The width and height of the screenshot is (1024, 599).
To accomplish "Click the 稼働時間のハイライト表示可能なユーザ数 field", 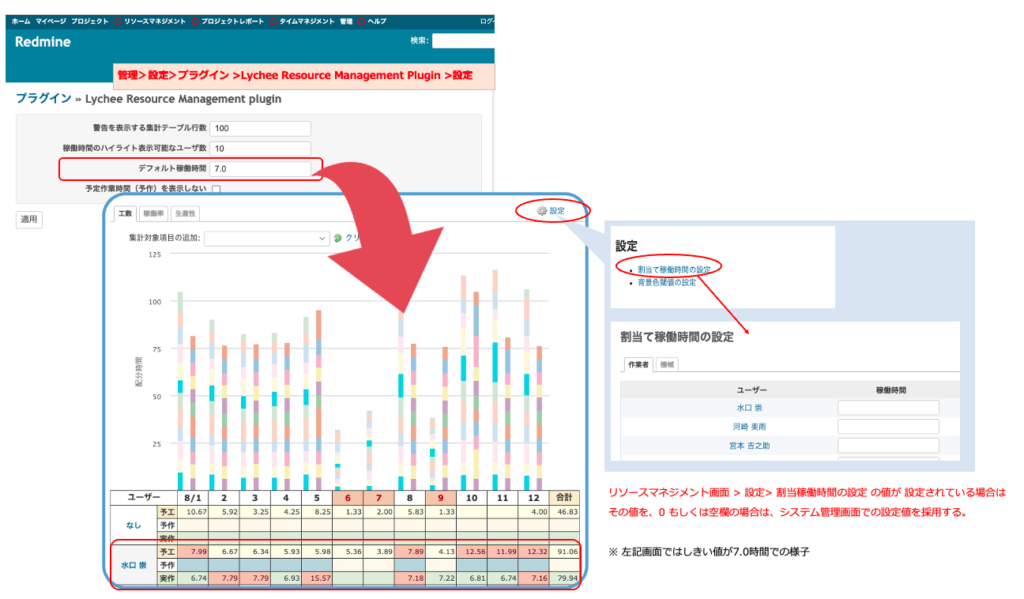I will click(260, 149).
